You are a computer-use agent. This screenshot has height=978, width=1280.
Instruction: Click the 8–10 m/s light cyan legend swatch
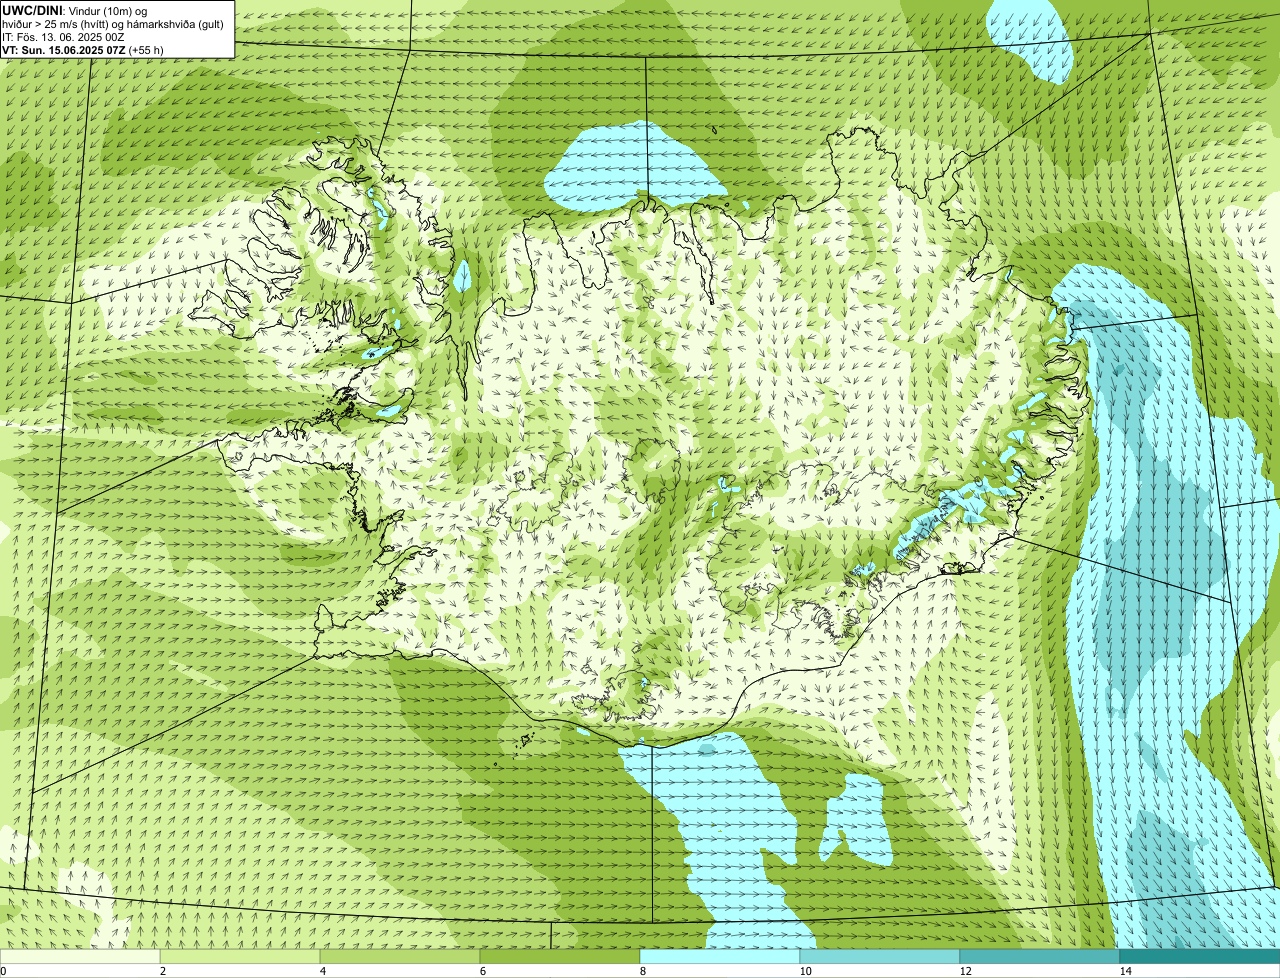click(x=720, y=956)
